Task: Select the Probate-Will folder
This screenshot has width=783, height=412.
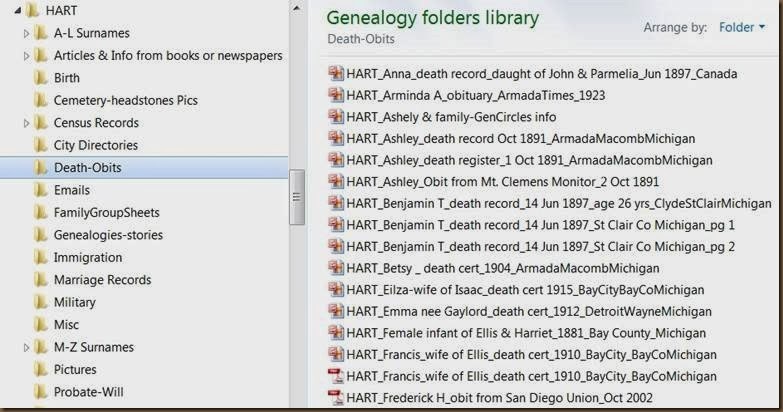Action: pyautogui.click(x=88, y=393)
